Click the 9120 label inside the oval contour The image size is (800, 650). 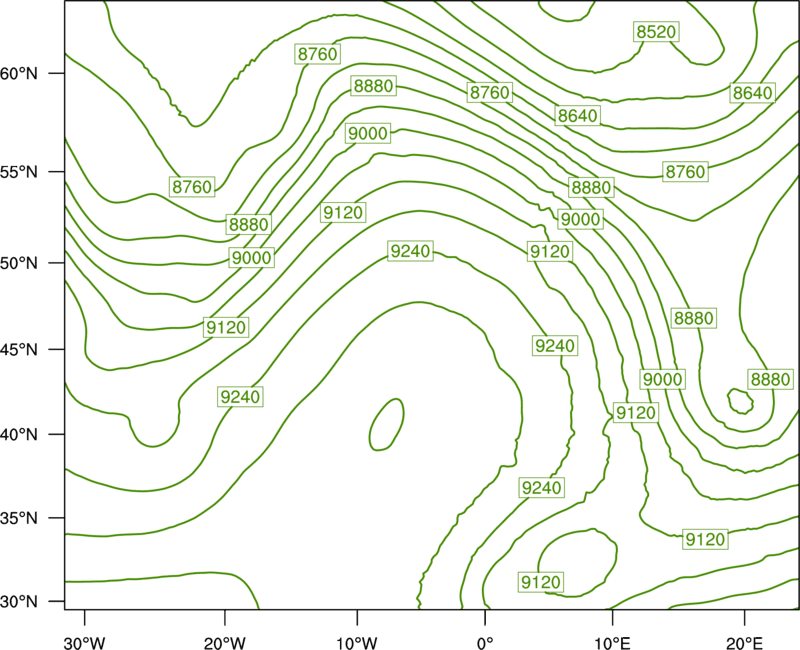pos(541,582)
